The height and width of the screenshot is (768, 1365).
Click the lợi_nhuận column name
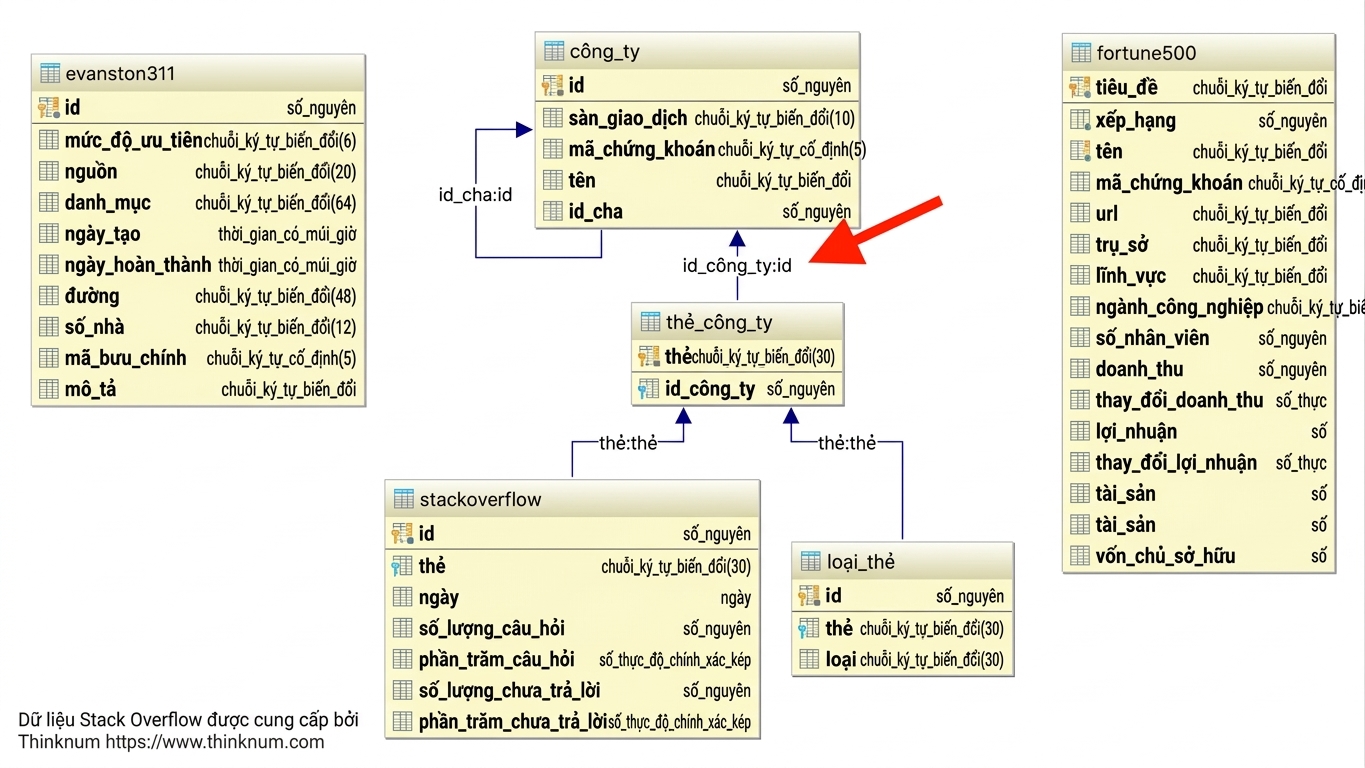point(1137,431)
